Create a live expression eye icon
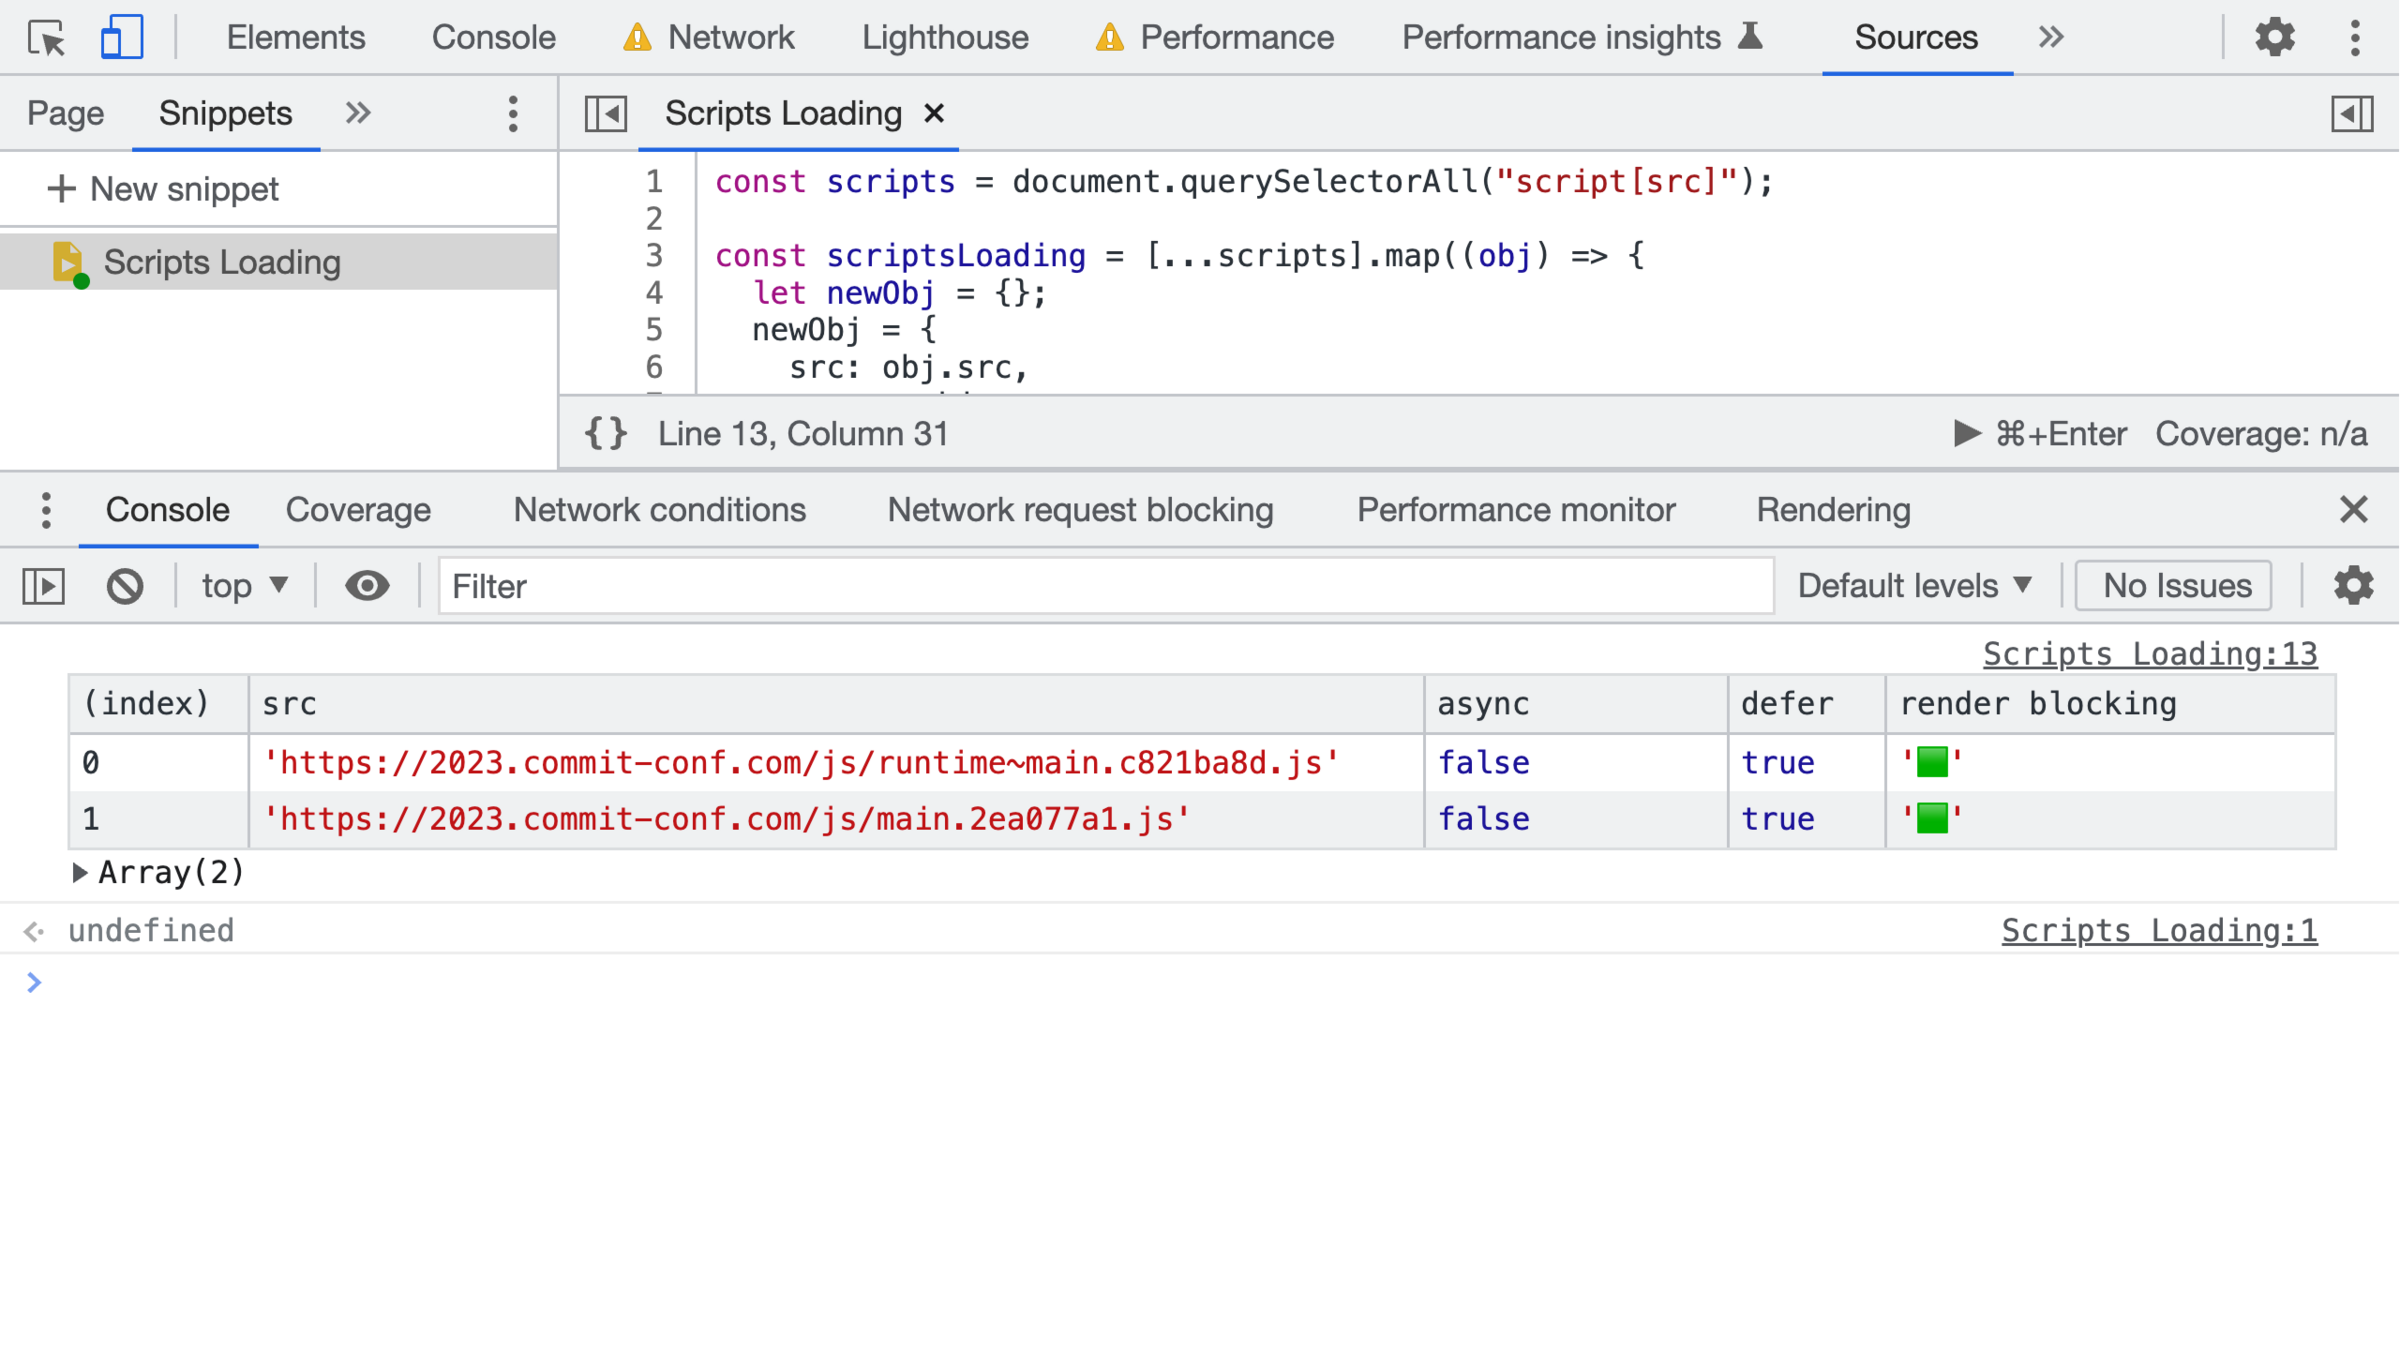Viewport: 2400px width, 1350px height. 367,586
